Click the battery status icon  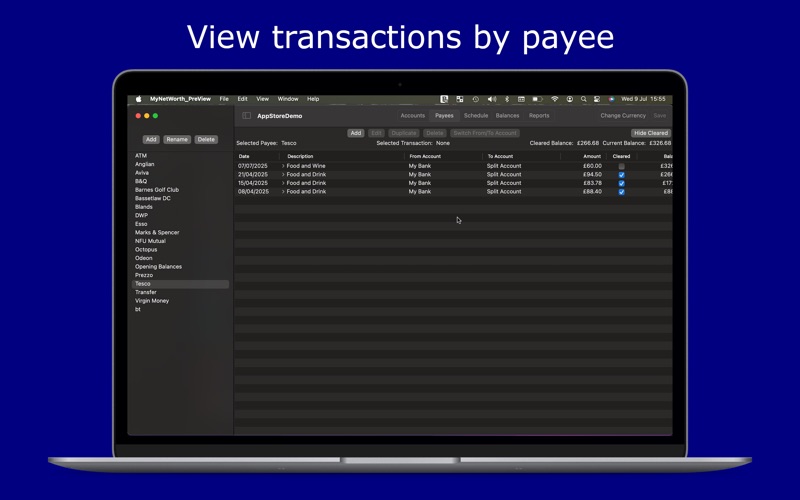coord(537,99)
